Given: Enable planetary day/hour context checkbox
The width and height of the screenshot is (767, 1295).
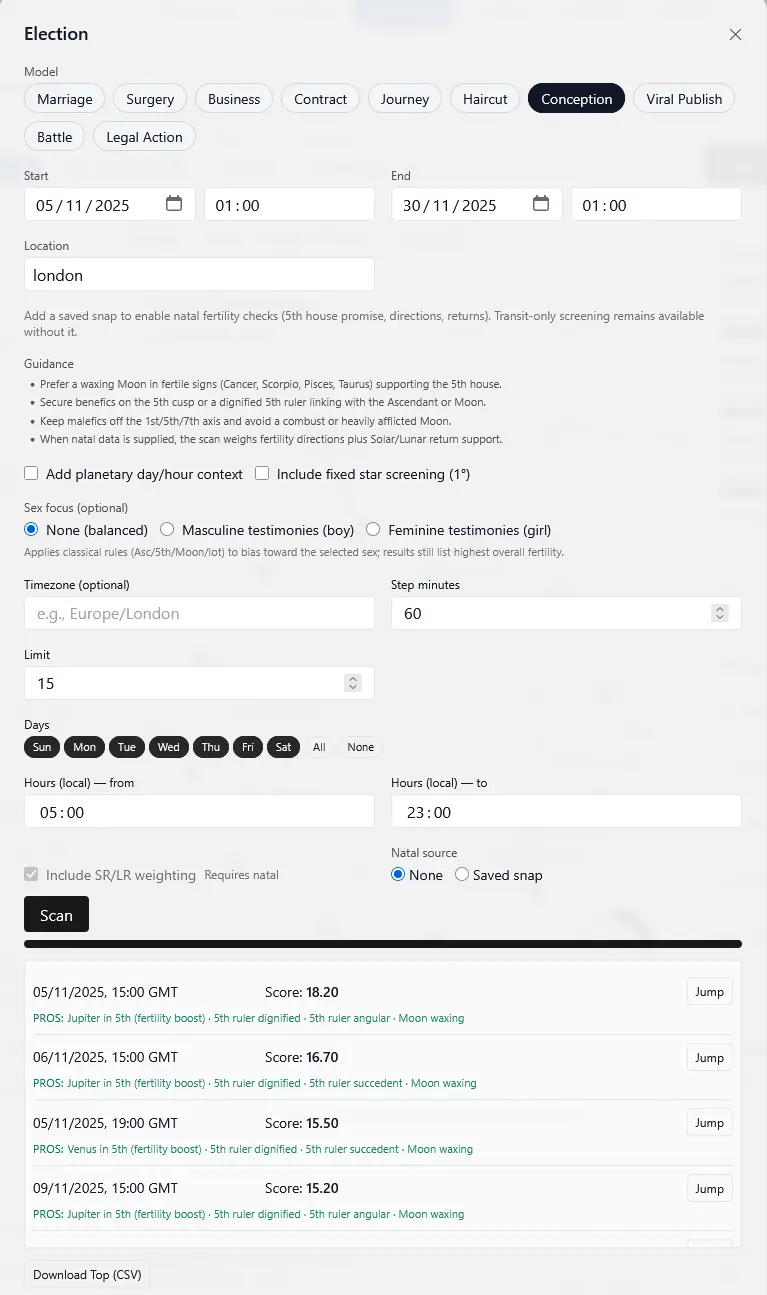Looking at the screenshot, I should (x=32, y=474).
